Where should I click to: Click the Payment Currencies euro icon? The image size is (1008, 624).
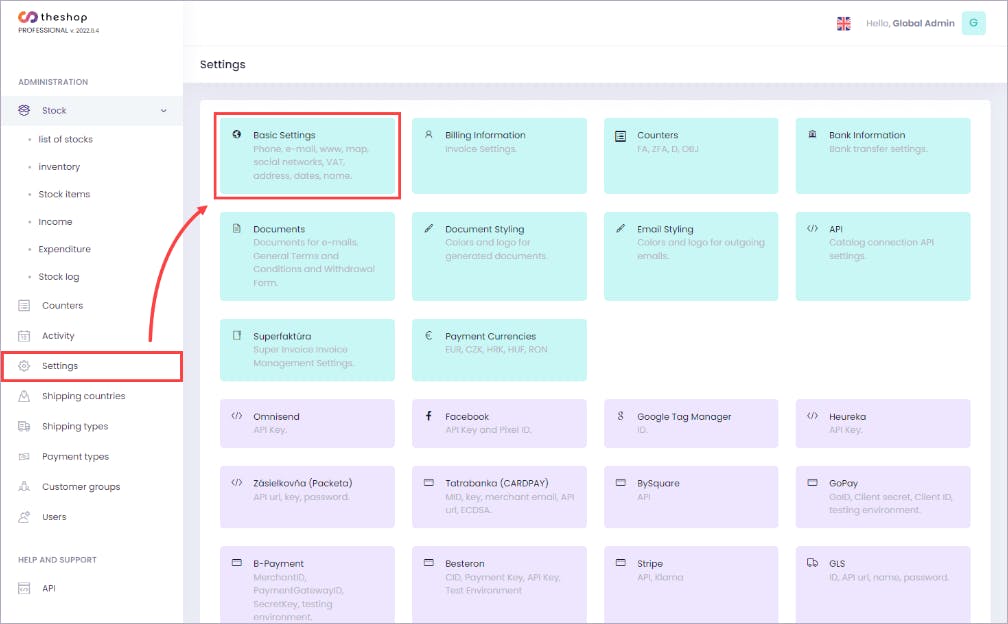coord(429,336)
